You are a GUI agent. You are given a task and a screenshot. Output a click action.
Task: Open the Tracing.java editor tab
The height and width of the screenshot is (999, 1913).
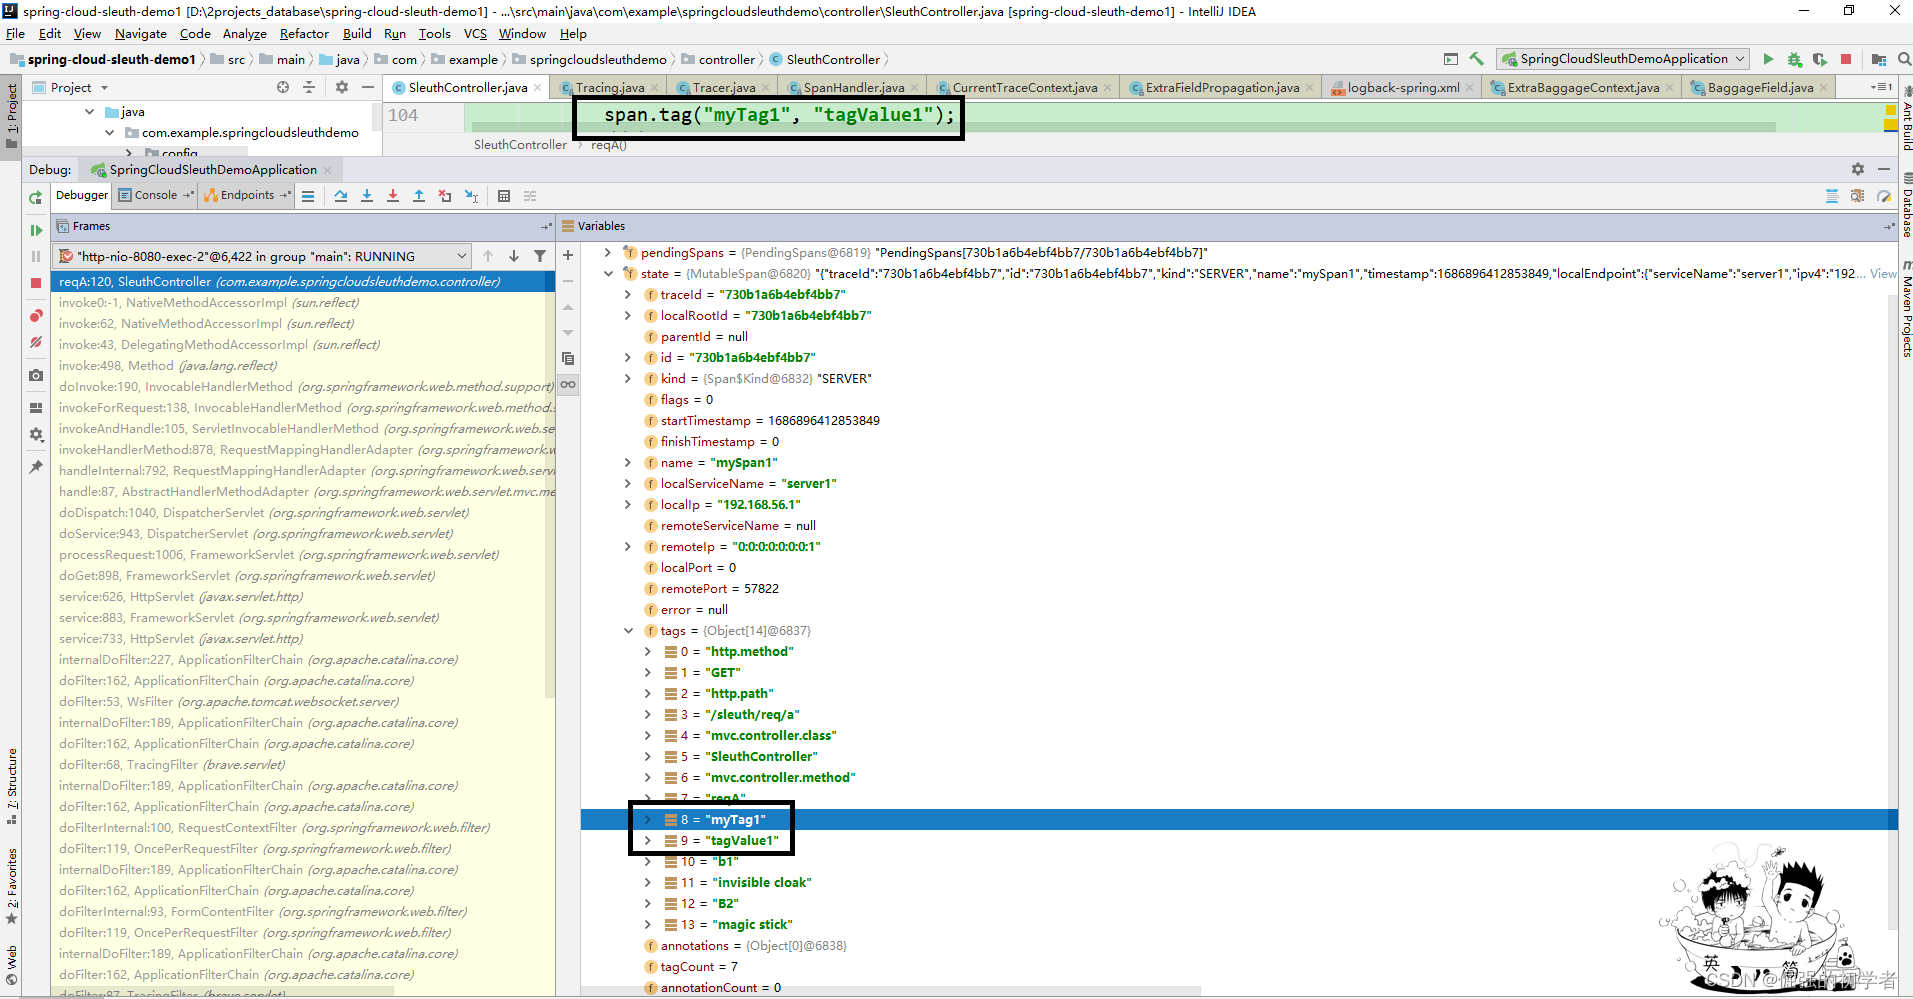coord(610,87)
